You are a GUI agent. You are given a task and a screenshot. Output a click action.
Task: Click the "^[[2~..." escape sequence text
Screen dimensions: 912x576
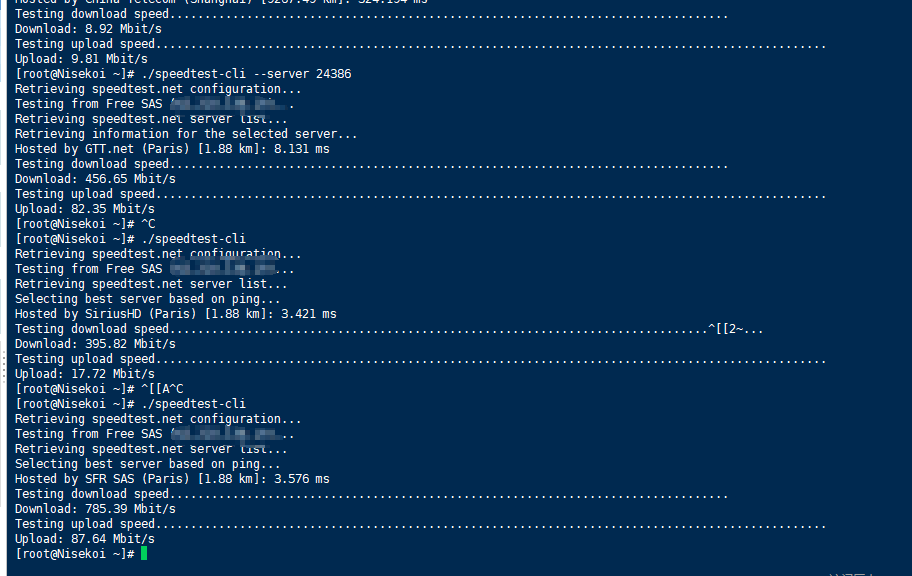(x=736, y=329)
